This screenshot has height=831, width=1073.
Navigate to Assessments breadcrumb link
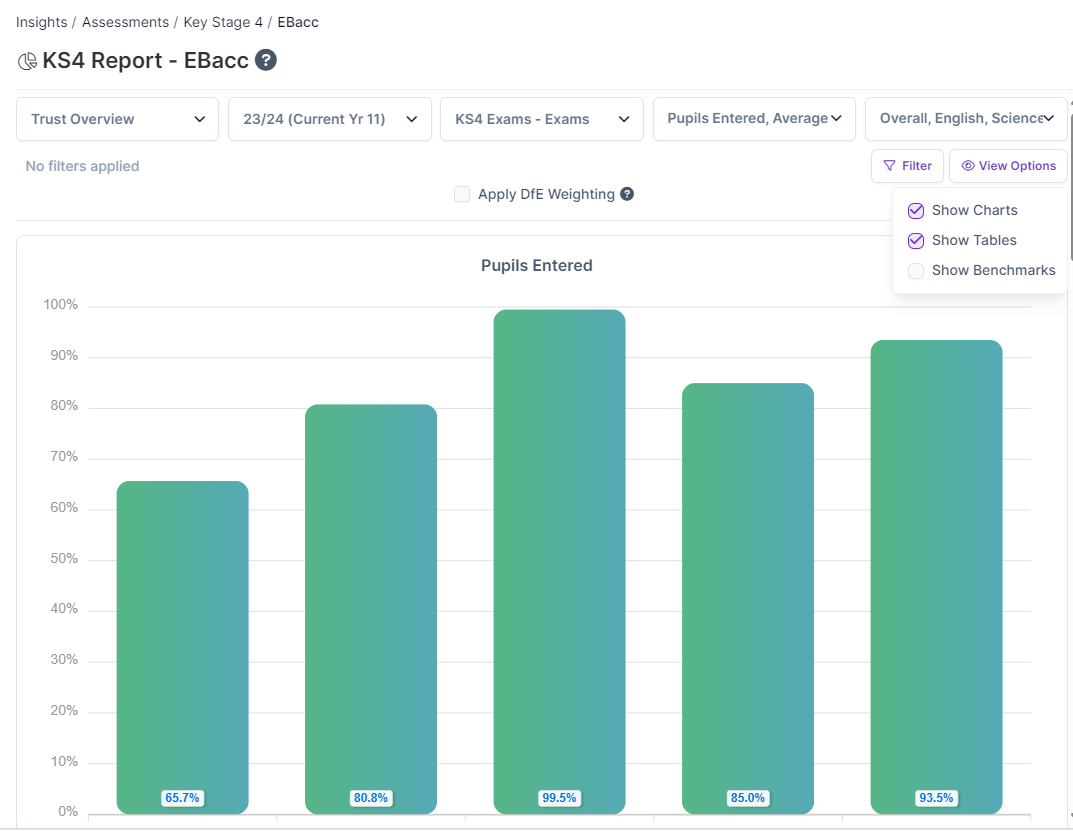click(126, 22)
